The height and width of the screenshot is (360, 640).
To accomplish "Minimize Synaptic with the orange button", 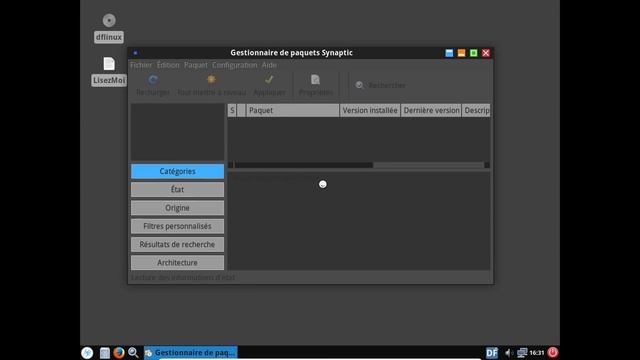I will click(x=461, y=53).
